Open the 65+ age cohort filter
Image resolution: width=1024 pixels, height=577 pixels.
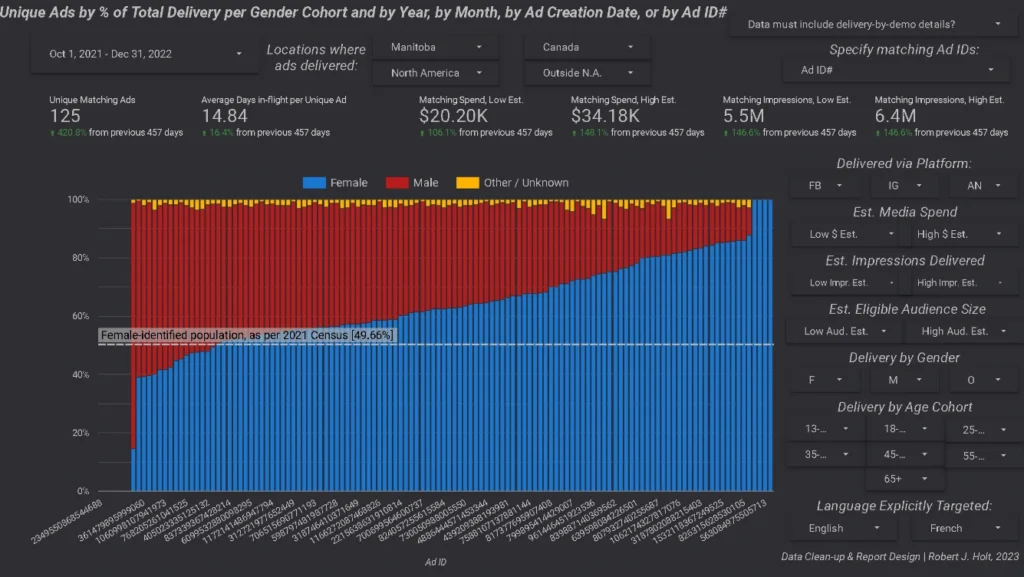(904, 479)
